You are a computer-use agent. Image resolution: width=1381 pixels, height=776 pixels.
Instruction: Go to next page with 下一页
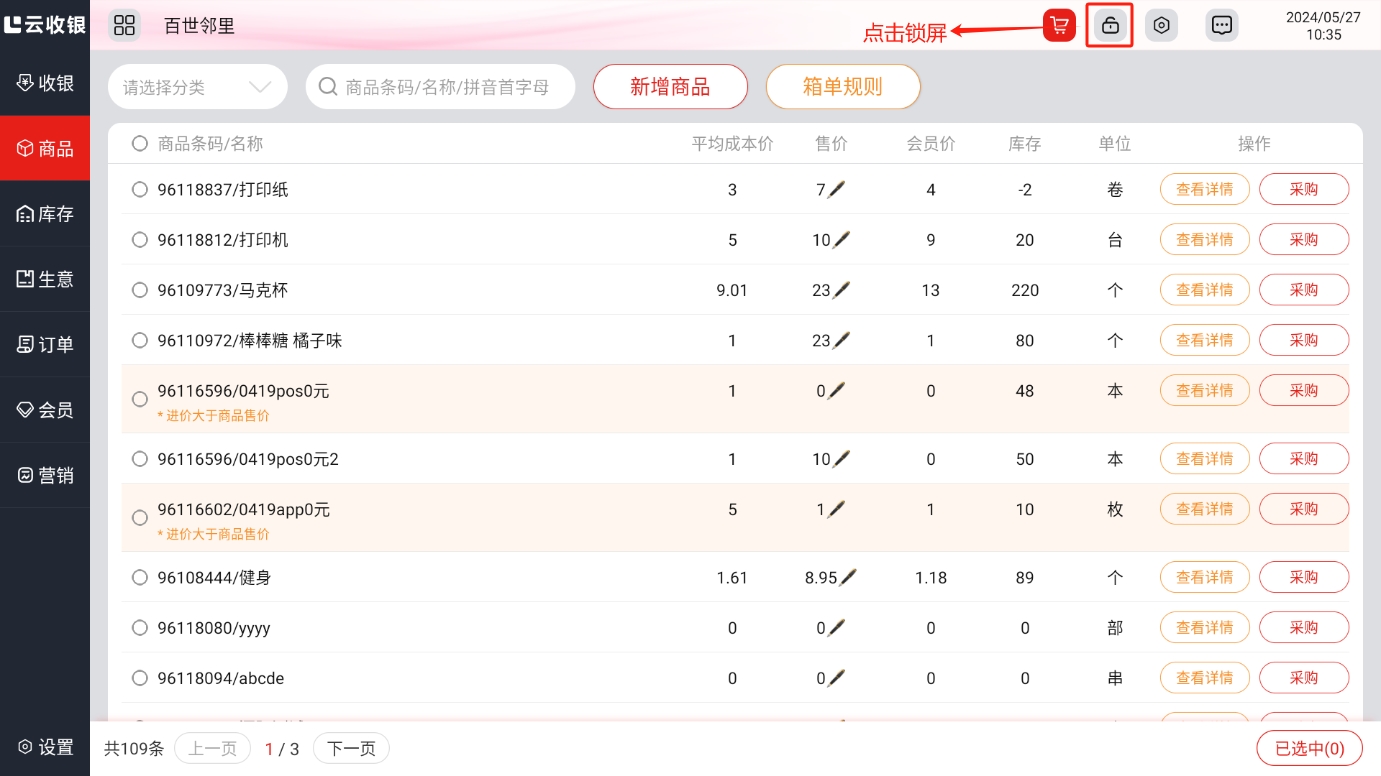click(351, 748)
